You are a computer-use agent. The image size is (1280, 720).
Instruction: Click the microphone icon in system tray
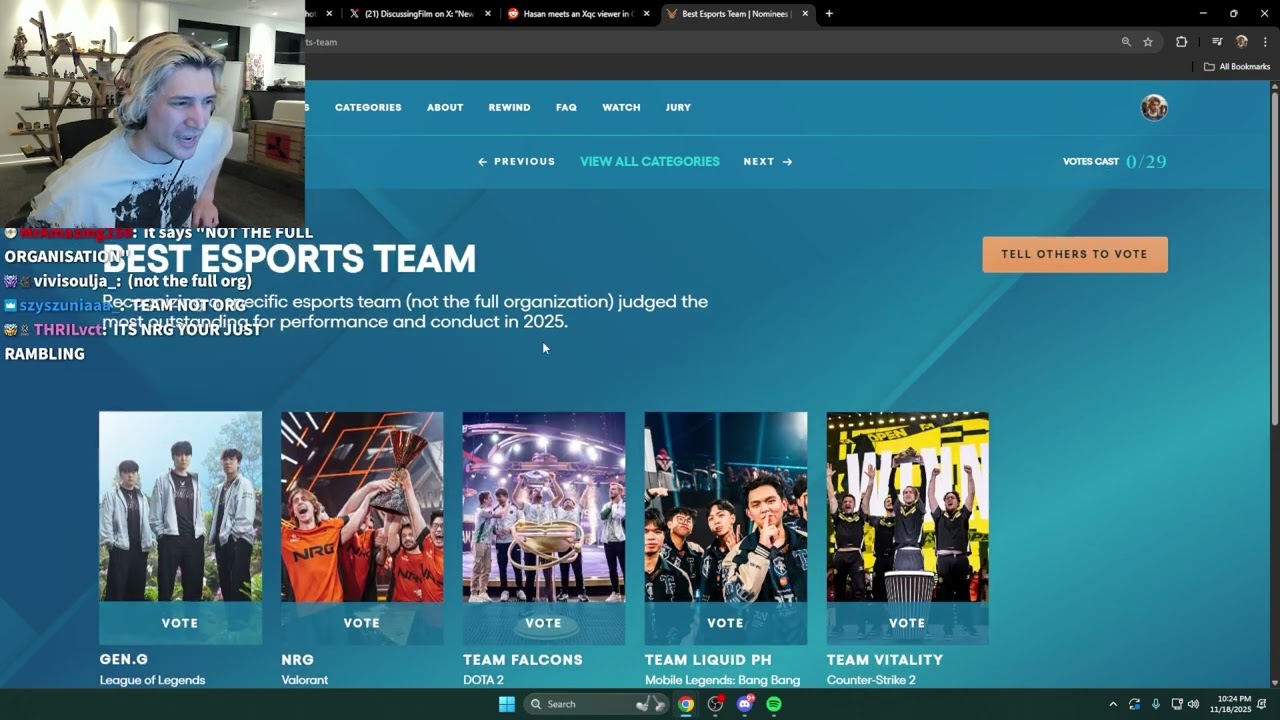[x=1156, y=704]
